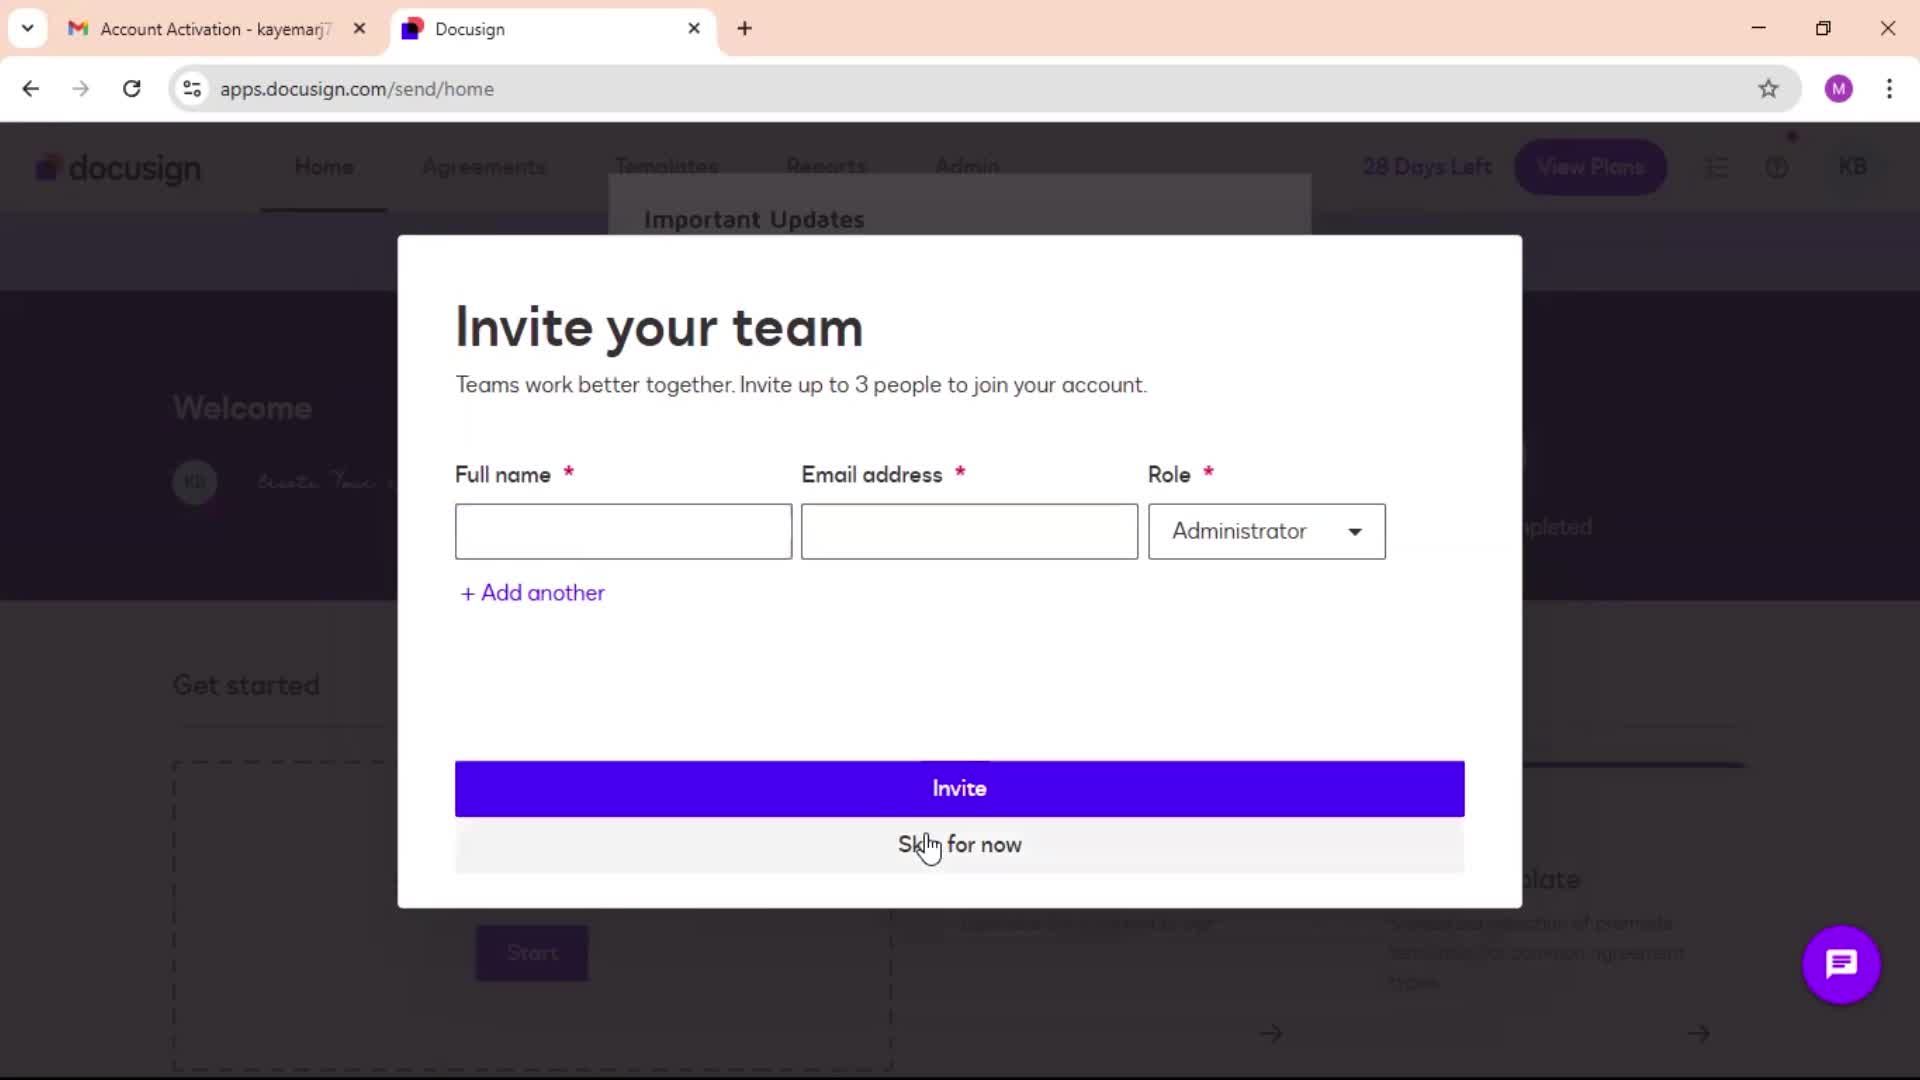Image resolution: width=1920 pixels, height=1080 pixels.
Task: Close the Account Activation Gmail tab
Action: (360, 29)
